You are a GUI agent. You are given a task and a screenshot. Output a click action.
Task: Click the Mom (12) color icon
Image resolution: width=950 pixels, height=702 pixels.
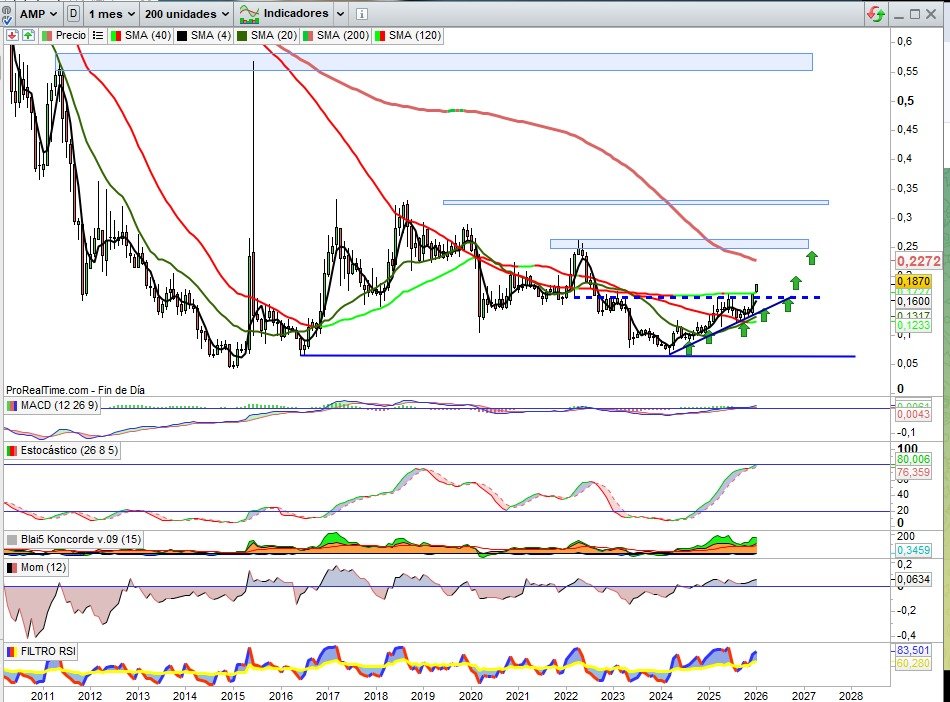click(x=12, y=568)
